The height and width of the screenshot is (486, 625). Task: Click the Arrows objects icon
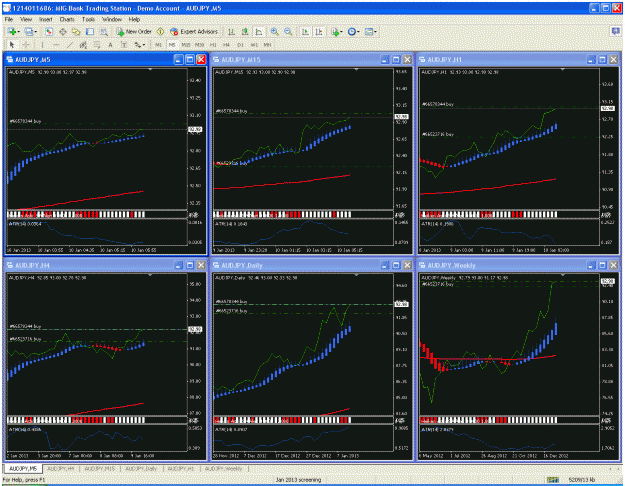tap(138, 45)
